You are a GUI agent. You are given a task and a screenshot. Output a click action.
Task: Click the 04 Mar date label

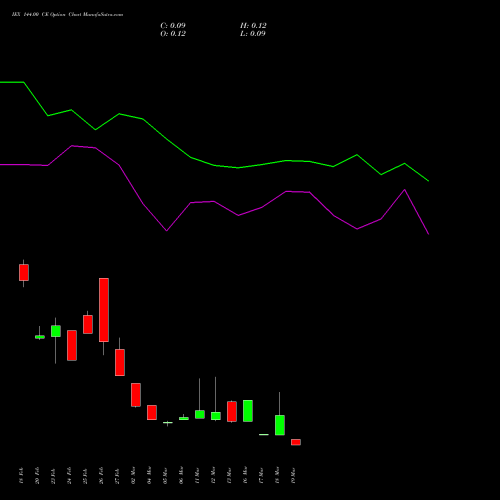point(149,475)
